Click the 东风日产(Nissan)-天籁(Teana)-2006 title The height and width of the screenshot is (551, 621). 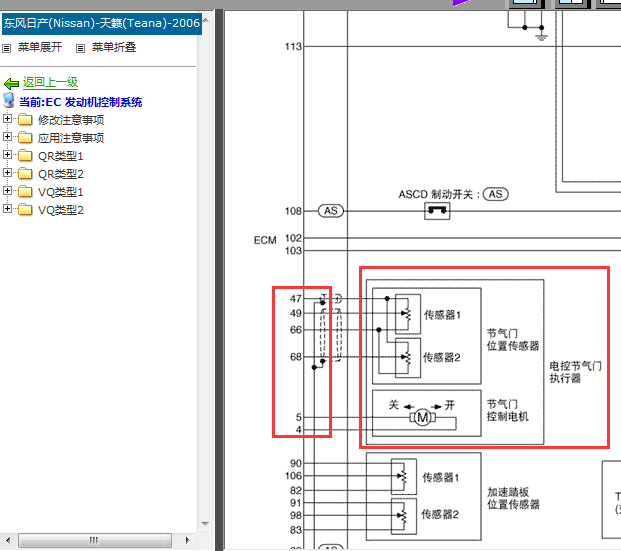coord(102,23)
